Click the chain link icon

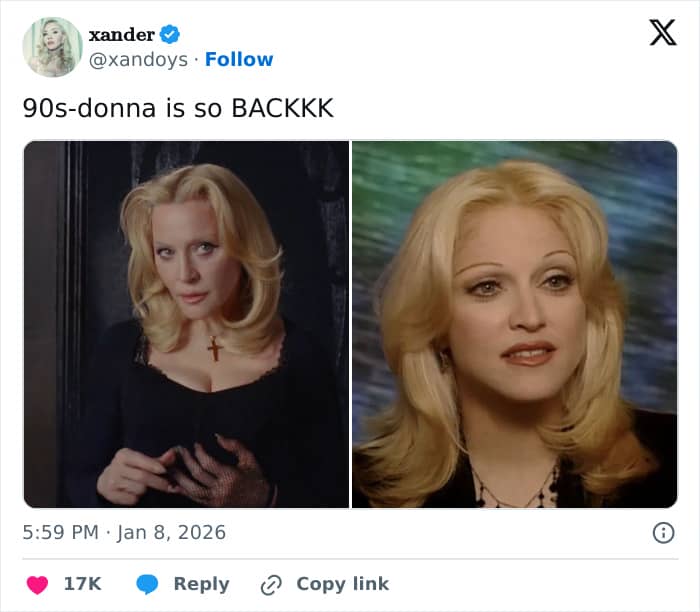point(270,584)
